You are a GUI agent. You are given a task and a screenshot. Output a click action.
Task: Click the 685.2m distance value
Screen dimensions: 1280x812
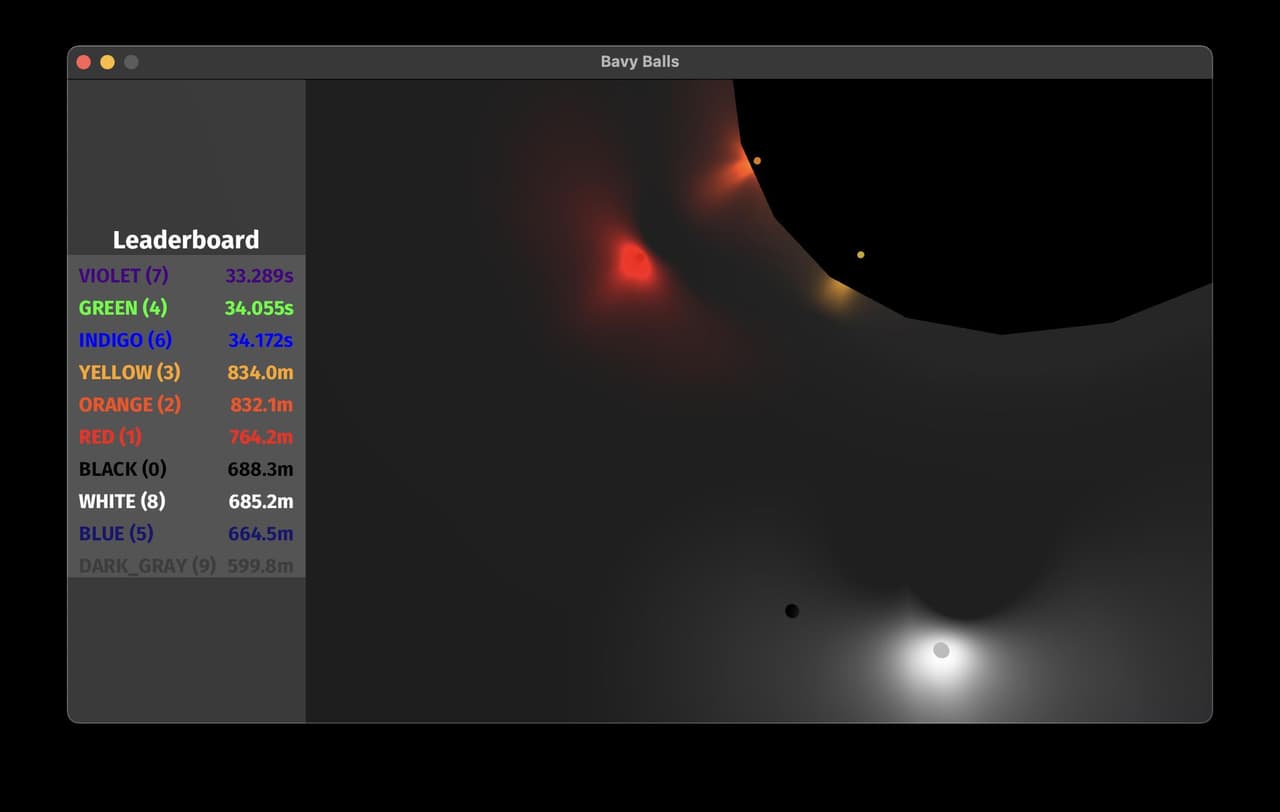pyautogui.click(x=261, y=501)
